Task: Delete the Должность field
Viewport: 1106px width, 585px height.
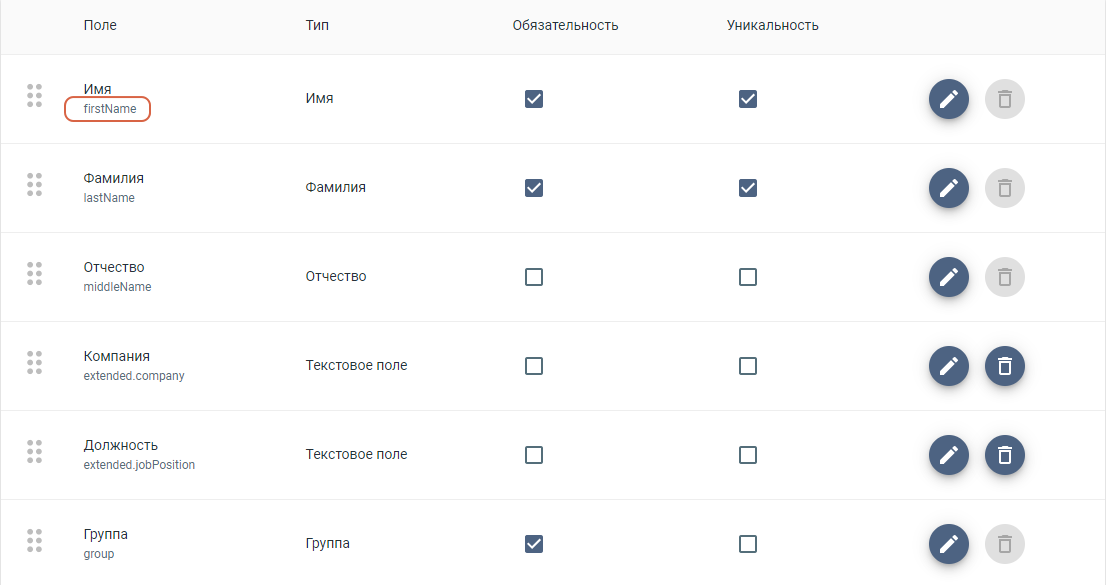Action: tap(1005, 455)
